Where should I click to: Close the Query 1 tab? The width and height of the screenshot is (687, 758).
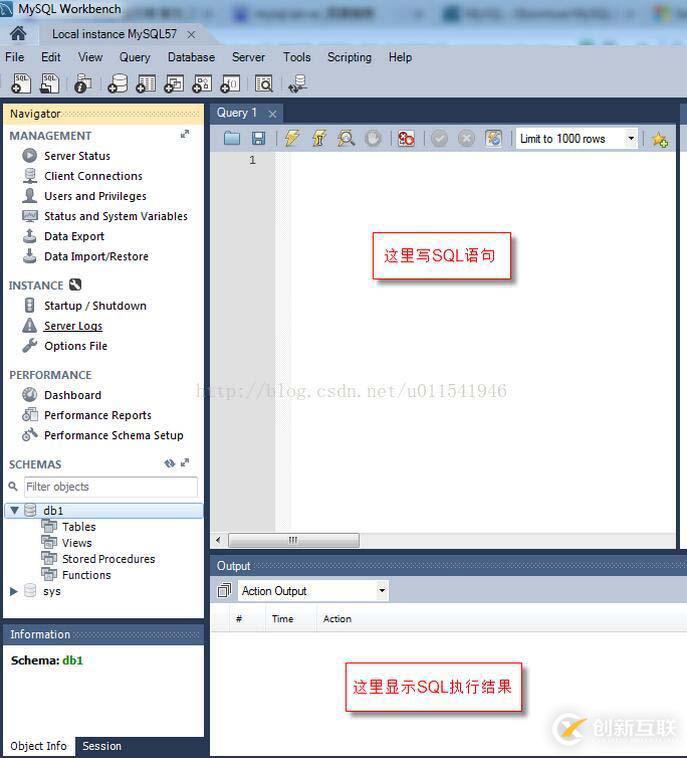pyautogui.click(x=273, y=114)
